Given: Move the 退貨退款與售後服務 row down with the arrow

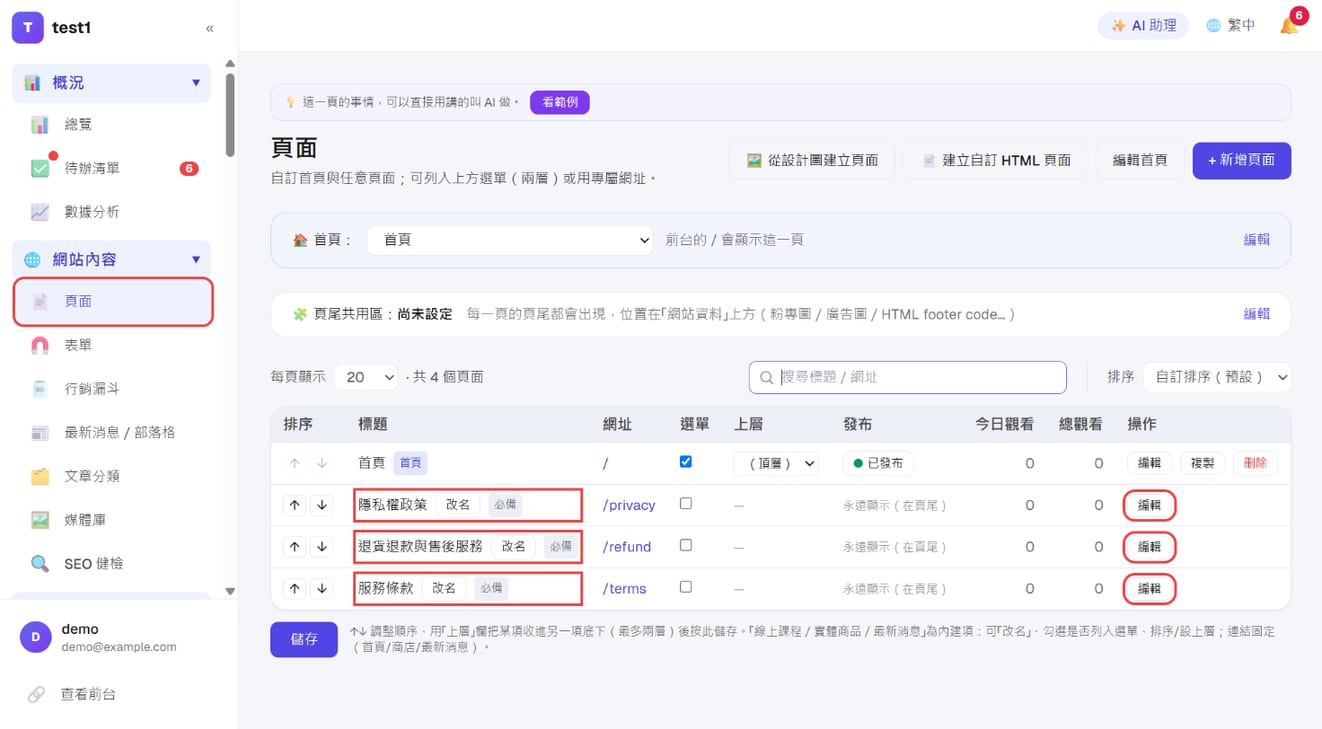Looking at the screenshot, I should pyautogui.click(x=322, y=547).
